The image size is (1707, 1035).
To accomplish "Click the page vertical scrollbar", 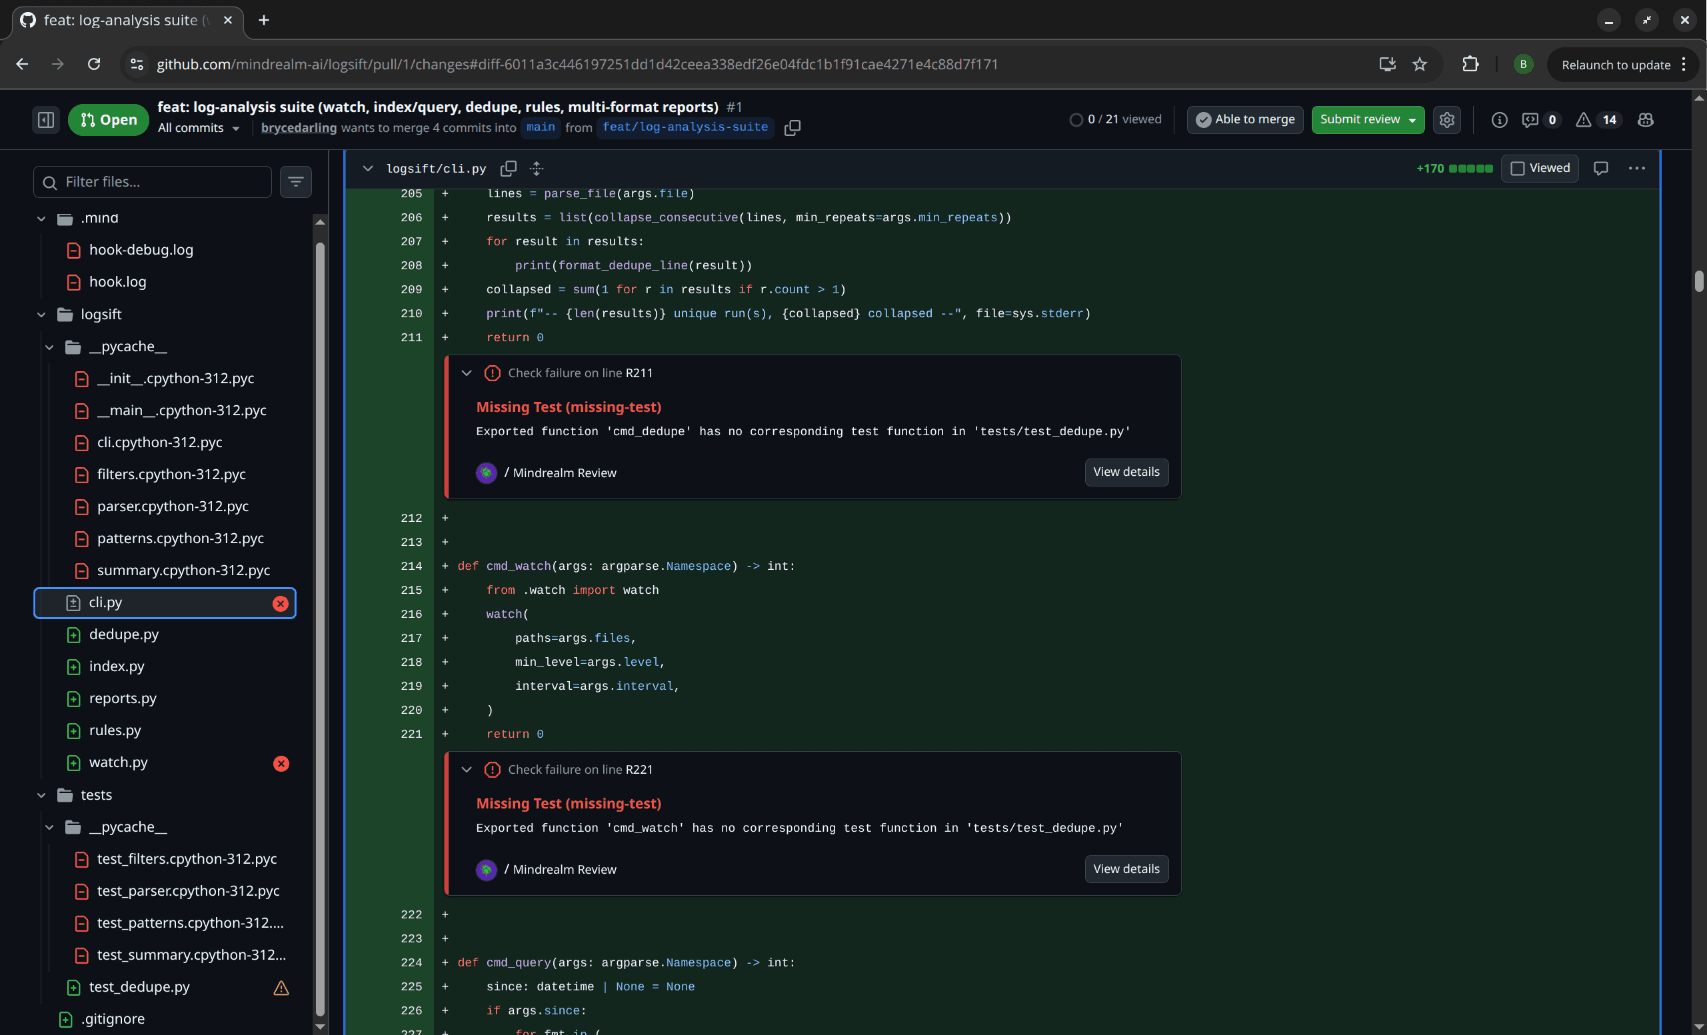I will 1699,281.
